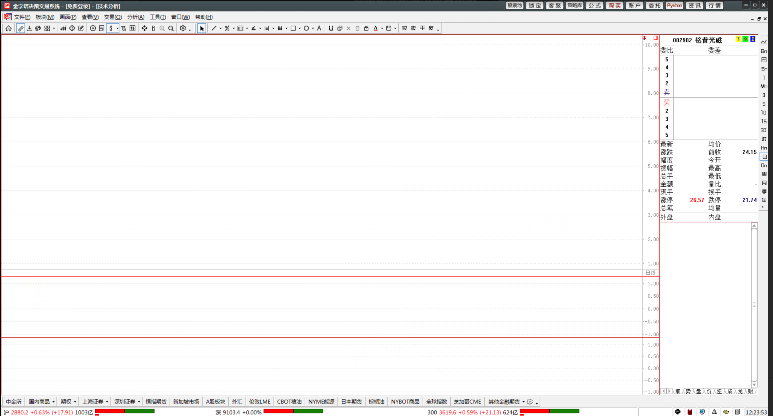Click the green badge beside stock name
The image size is (773, 416).
pyautogui.click(x=745, y=39)
